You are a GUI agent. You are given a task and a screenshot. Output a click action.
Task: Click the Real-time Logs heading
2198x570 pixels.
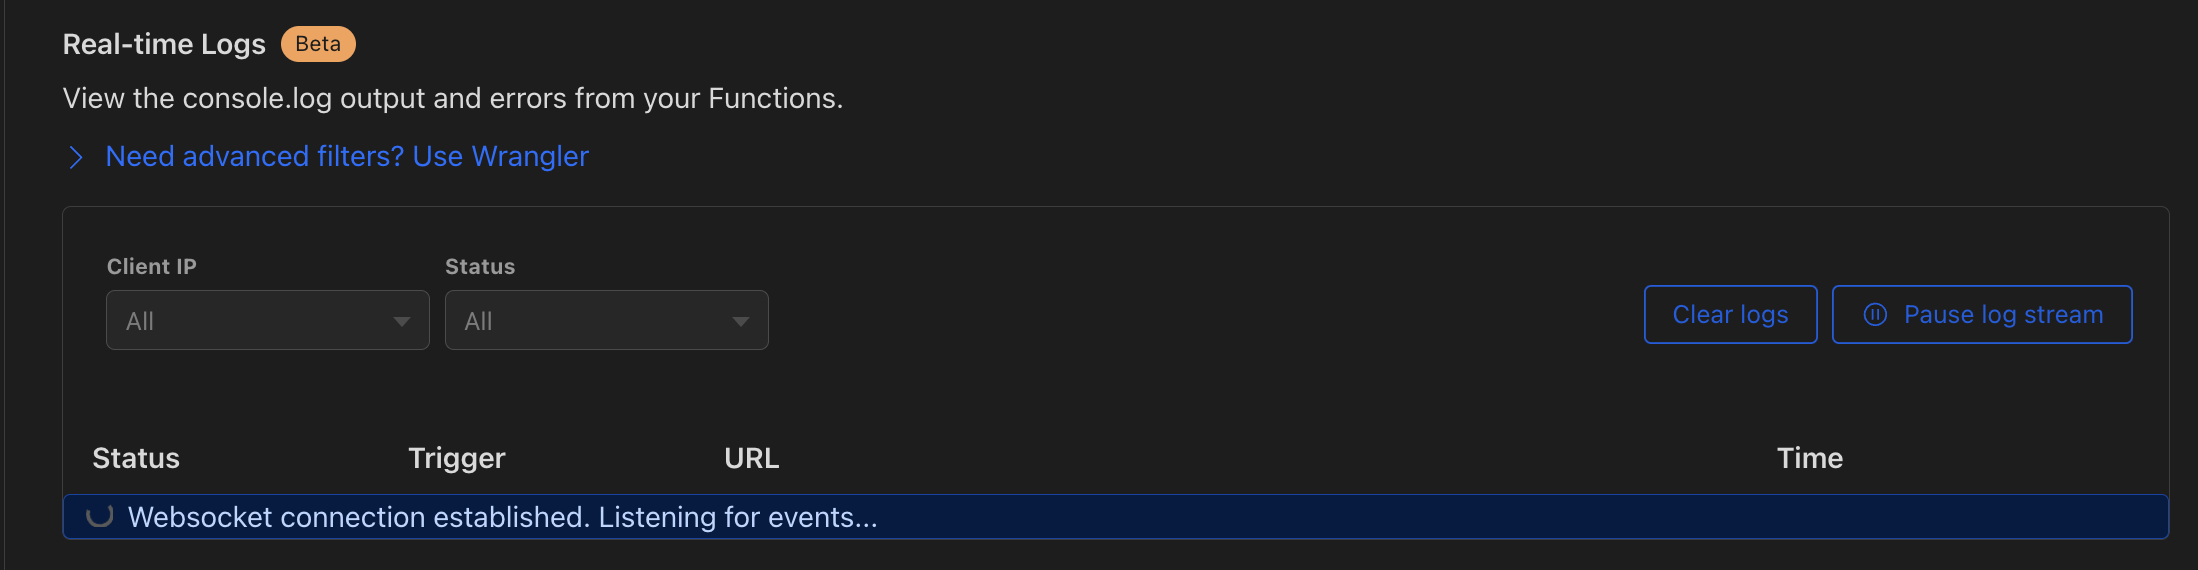(x=164, y=44)
